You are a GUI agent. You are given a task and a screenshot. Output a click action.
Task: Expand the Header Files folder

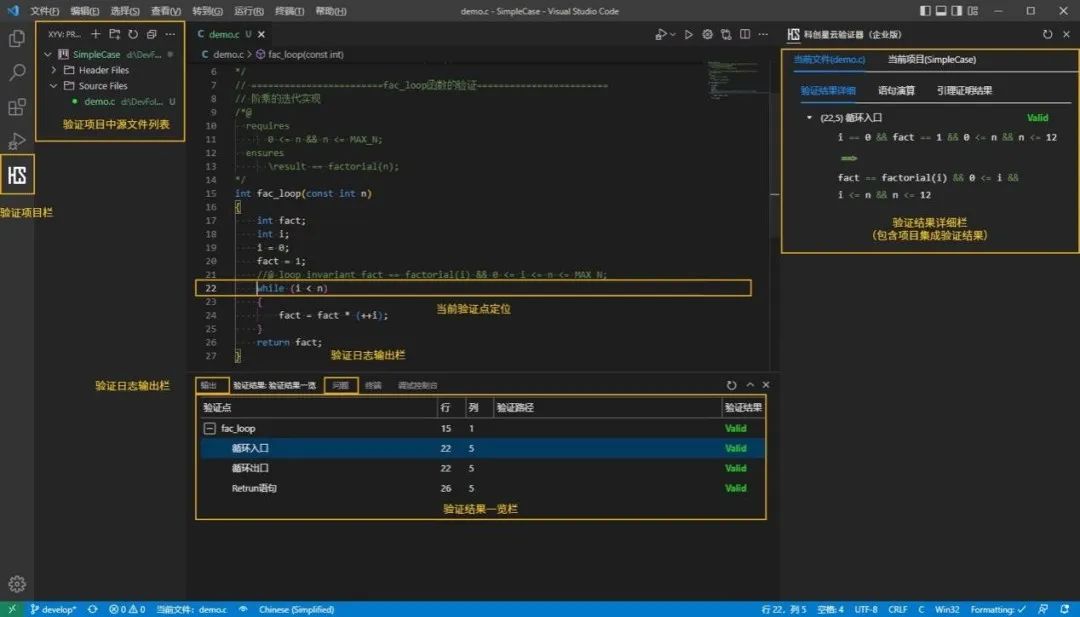(x=103, y=70)
